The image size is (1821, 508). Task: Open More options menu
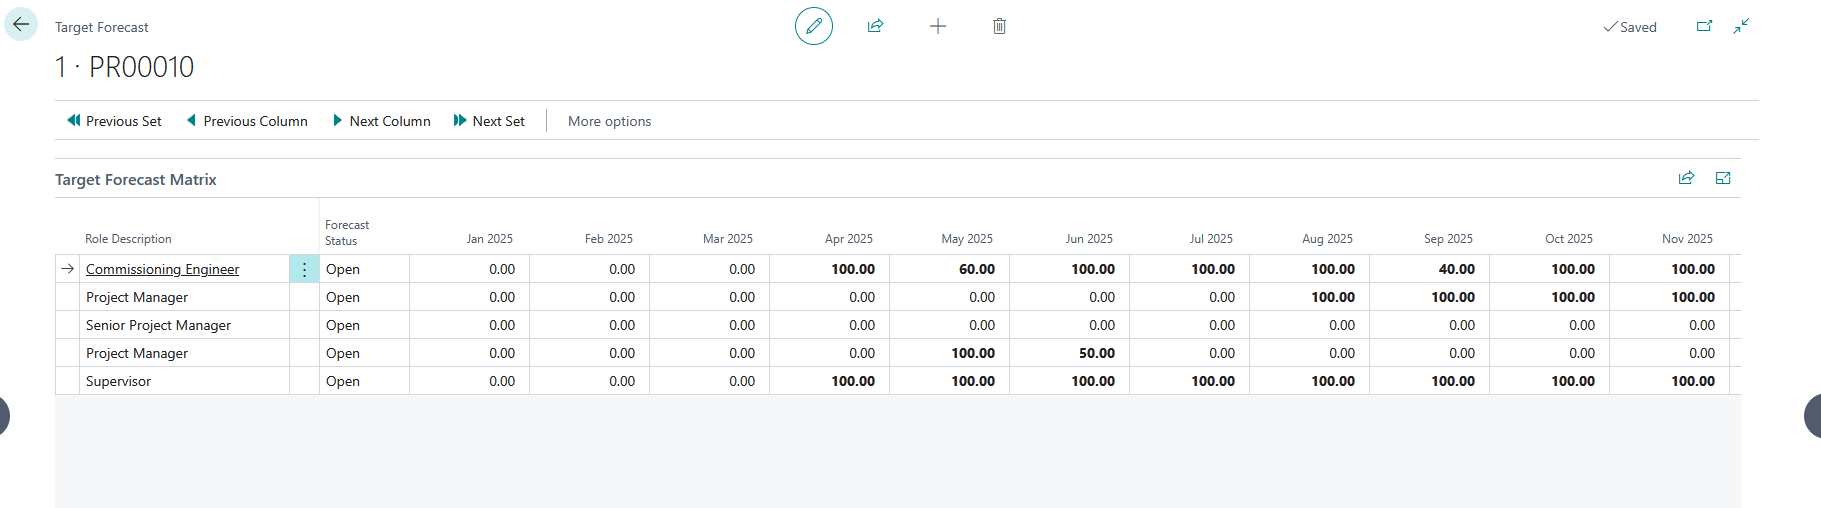(x=609, y=121)
